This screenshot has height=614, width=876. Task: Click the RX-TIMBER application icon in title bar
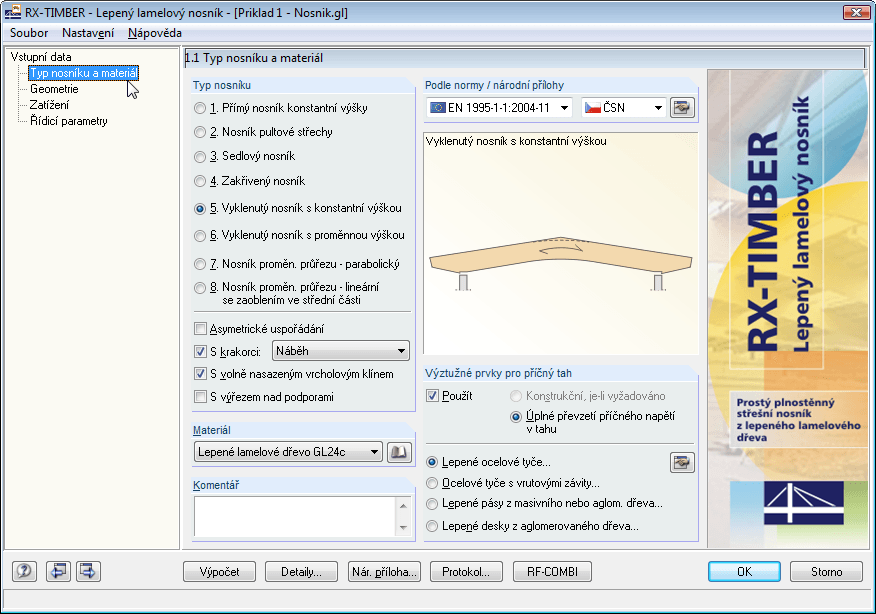12,12
